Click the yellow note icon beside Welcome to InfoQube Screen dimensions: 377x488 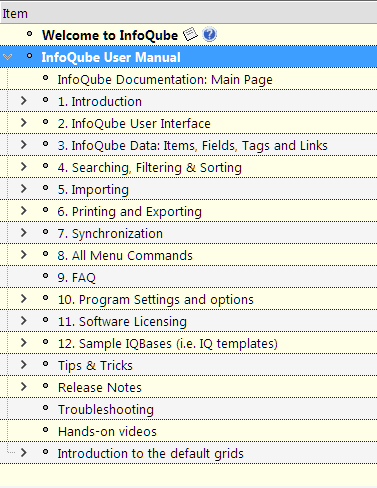pos(190,34)
